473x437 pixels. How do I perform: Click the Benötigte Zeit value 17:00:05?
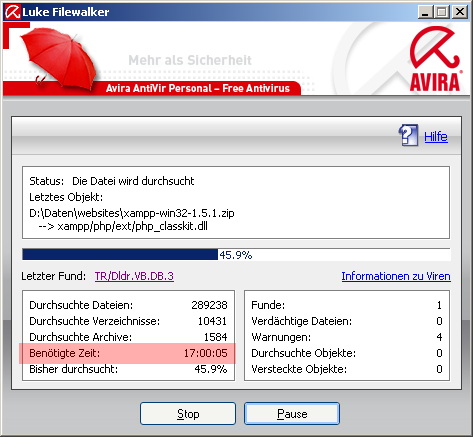tap(206, 353)
